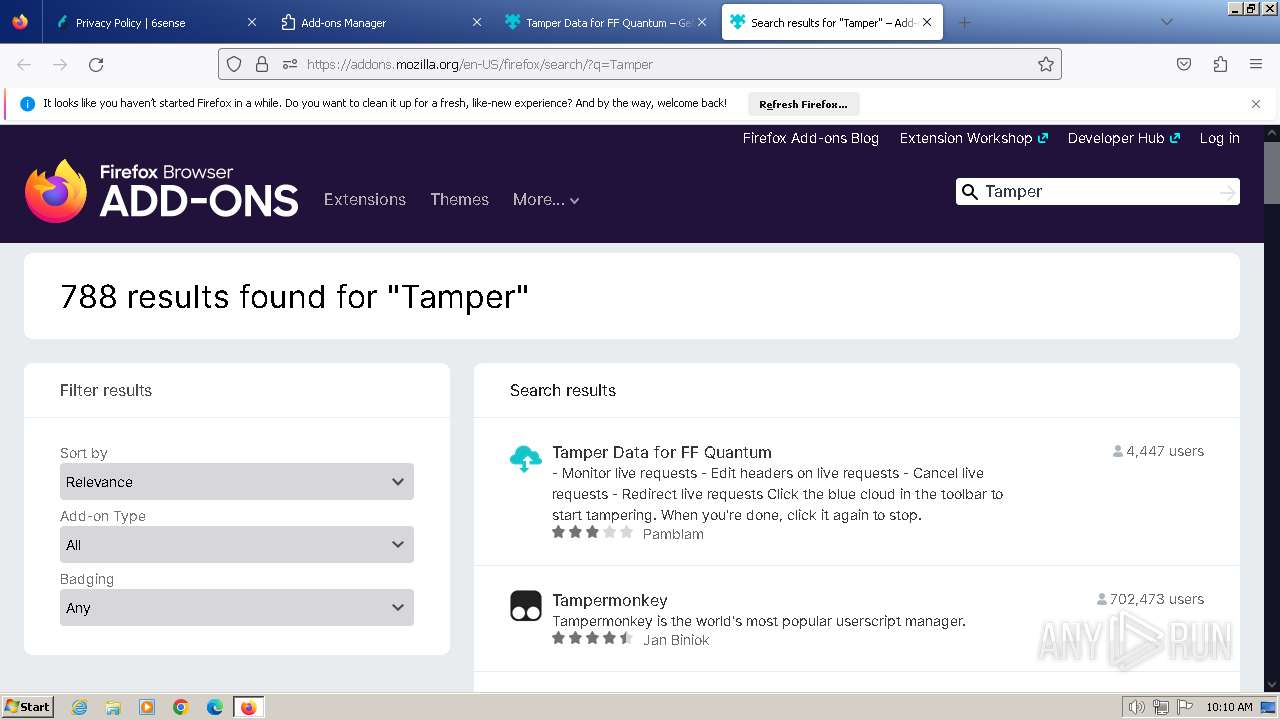Click the Firefox Browser Add-ons logo
Image resolution: width=1280 pixels, height=720 pixels.
point(162,190)
